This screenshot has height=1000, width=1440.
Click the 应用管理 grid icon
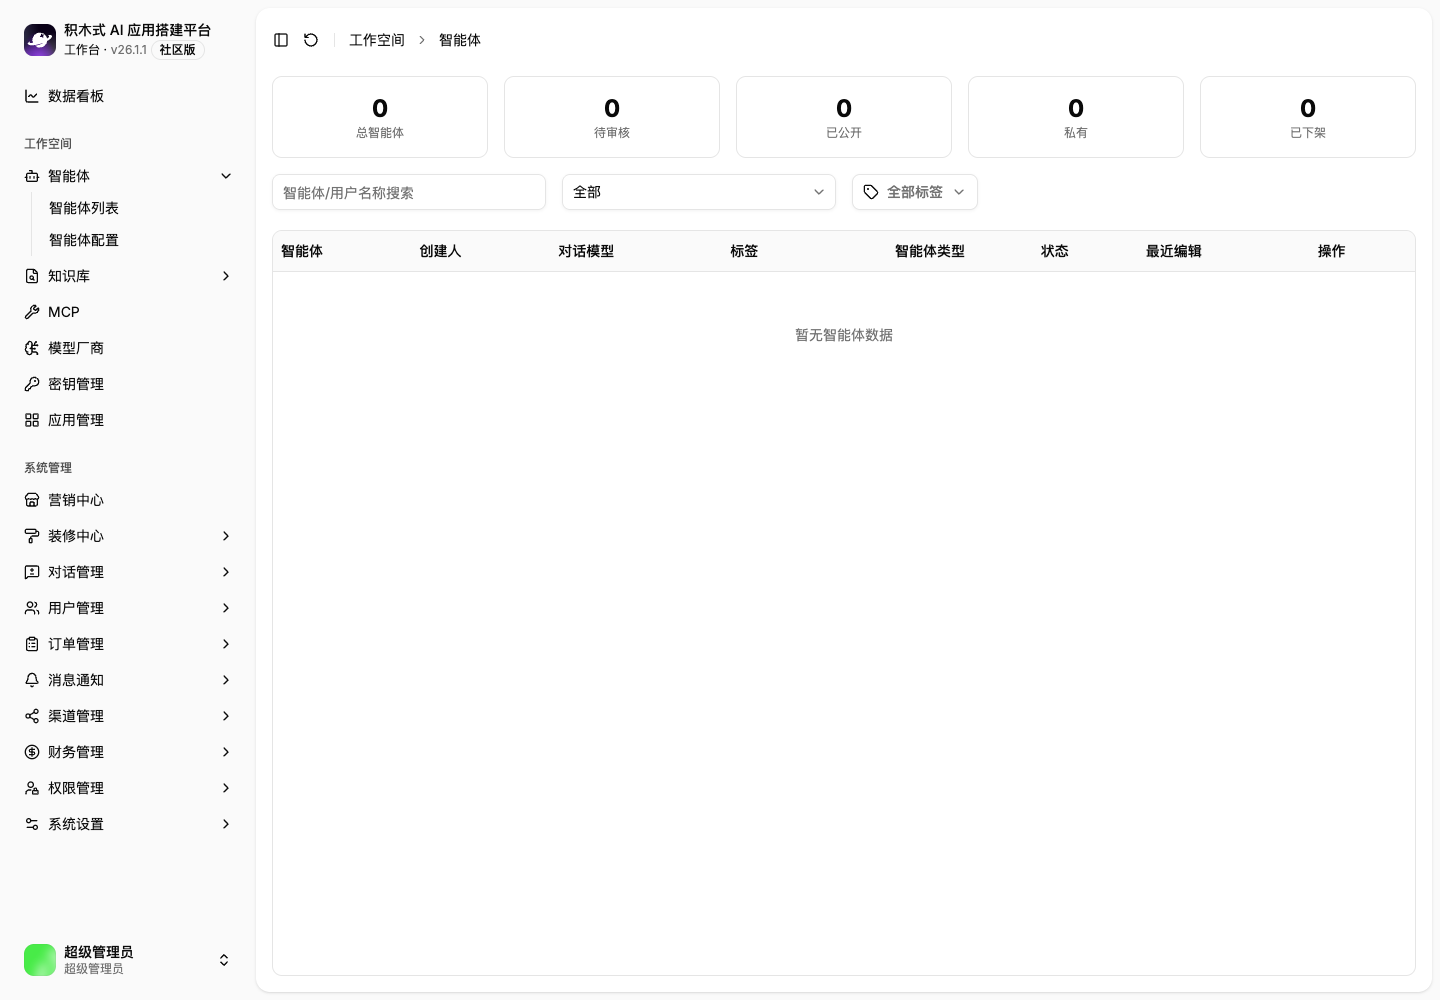click(x=32, y=420)
